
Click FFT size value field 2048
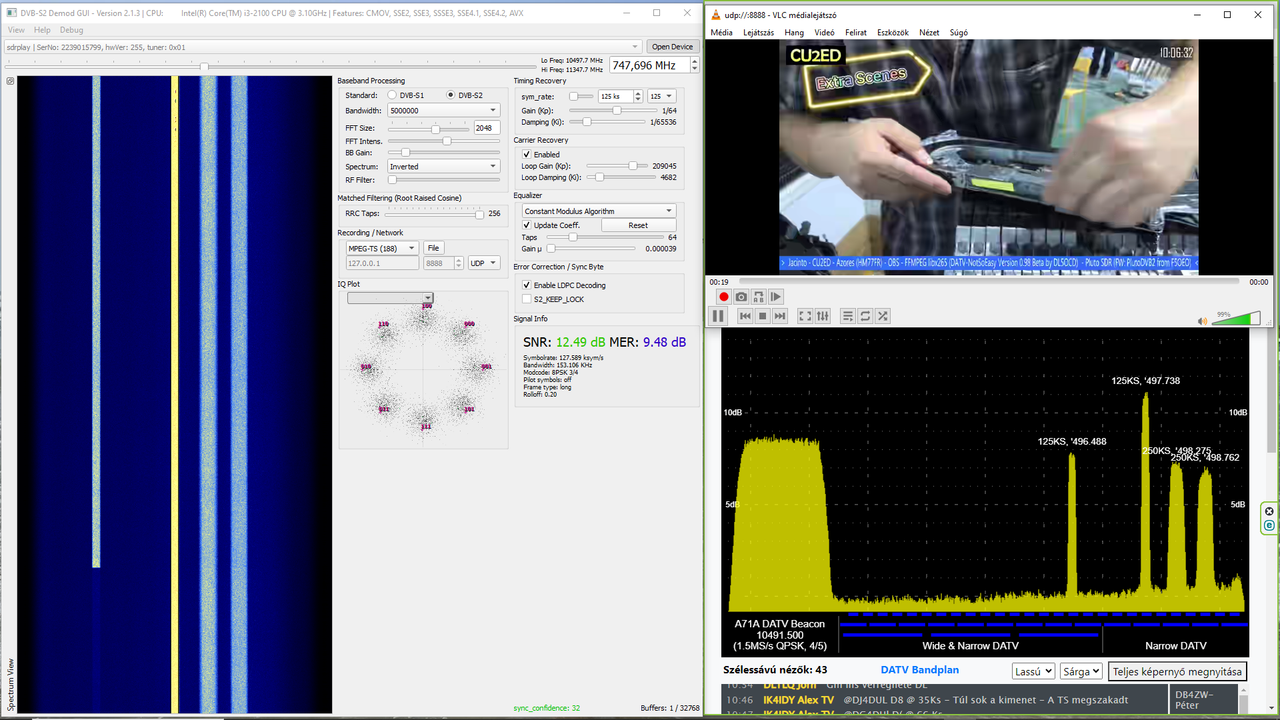click(486, 128)
